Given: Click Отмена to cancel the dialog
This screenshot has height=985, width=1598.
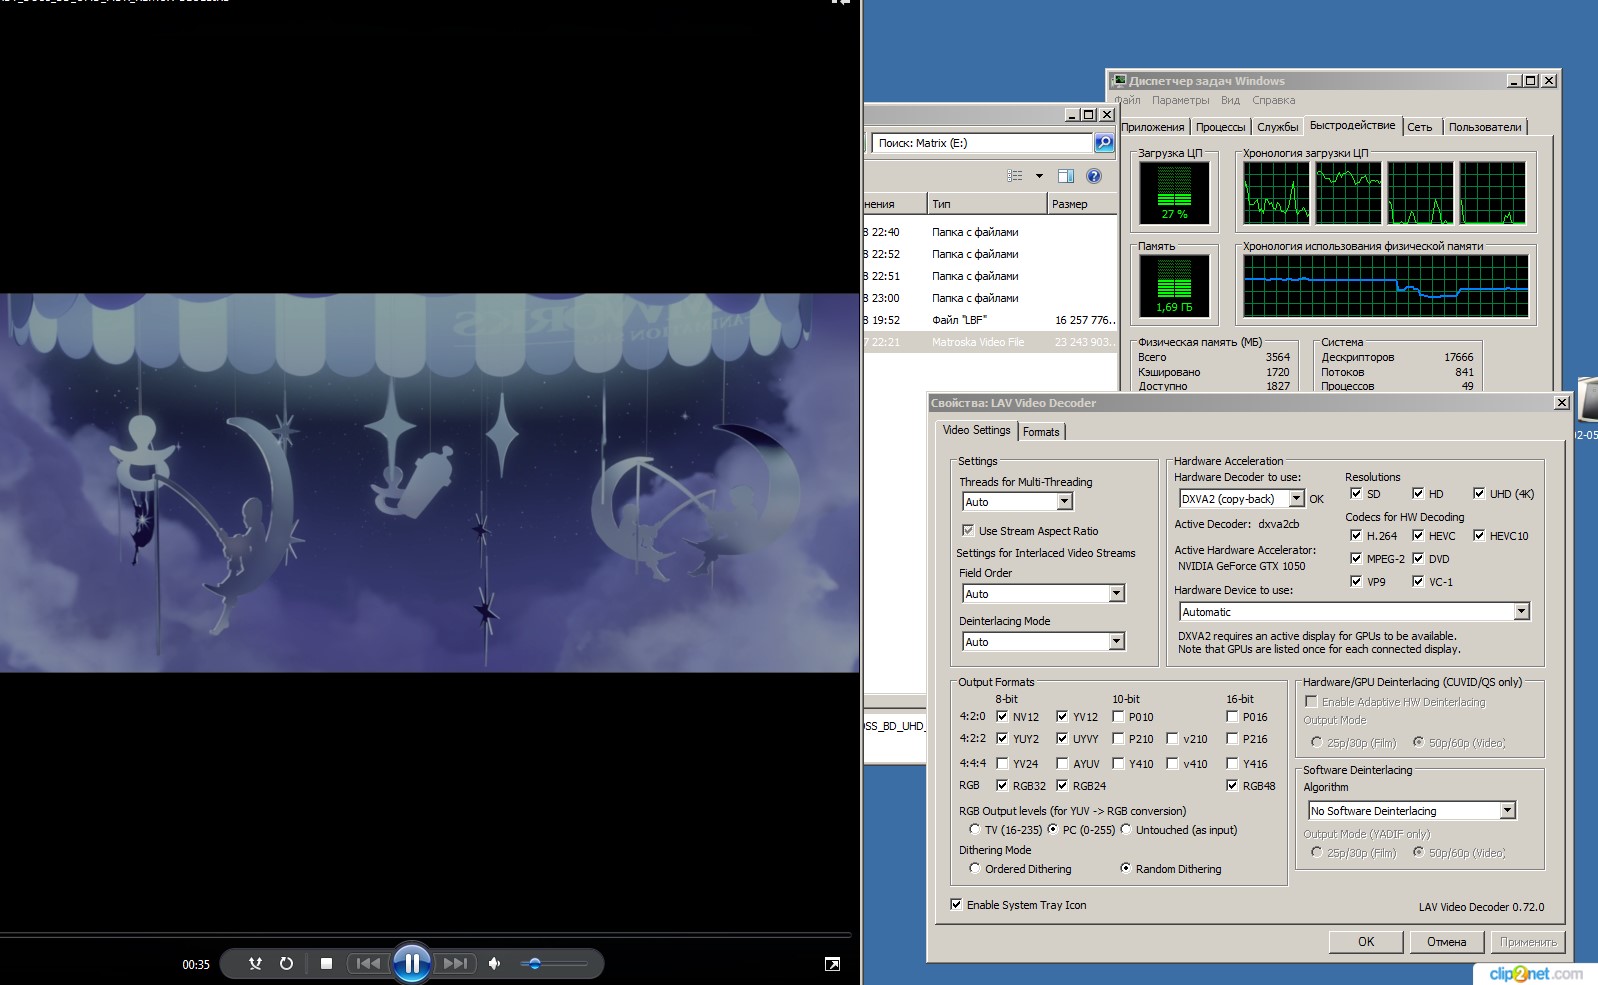Looking at the screenshot, I should (1447, 942).
